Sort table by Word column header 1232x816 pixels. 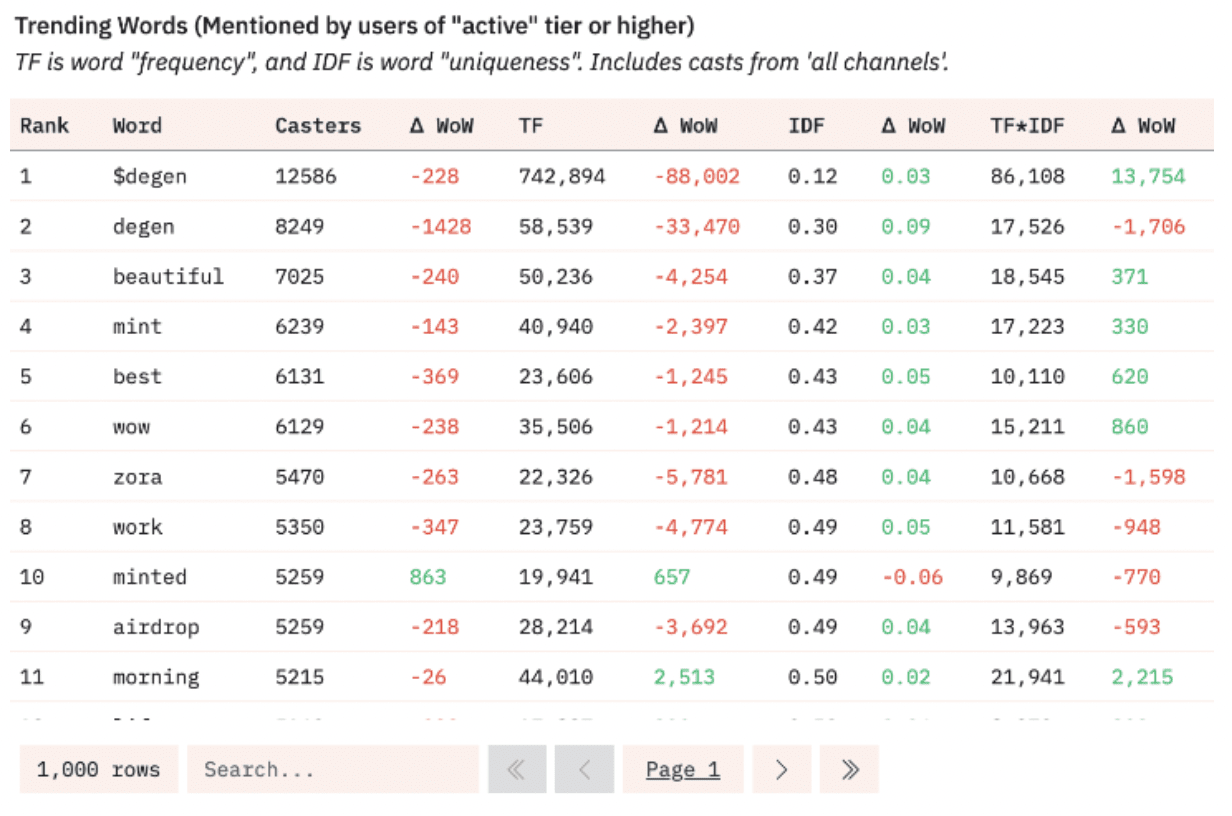pos(137,126)
